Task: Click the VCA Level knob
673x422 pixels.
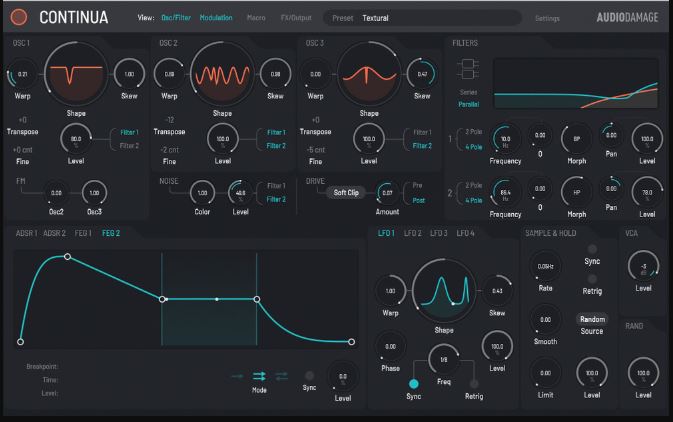Action: (x=643, y=266)
